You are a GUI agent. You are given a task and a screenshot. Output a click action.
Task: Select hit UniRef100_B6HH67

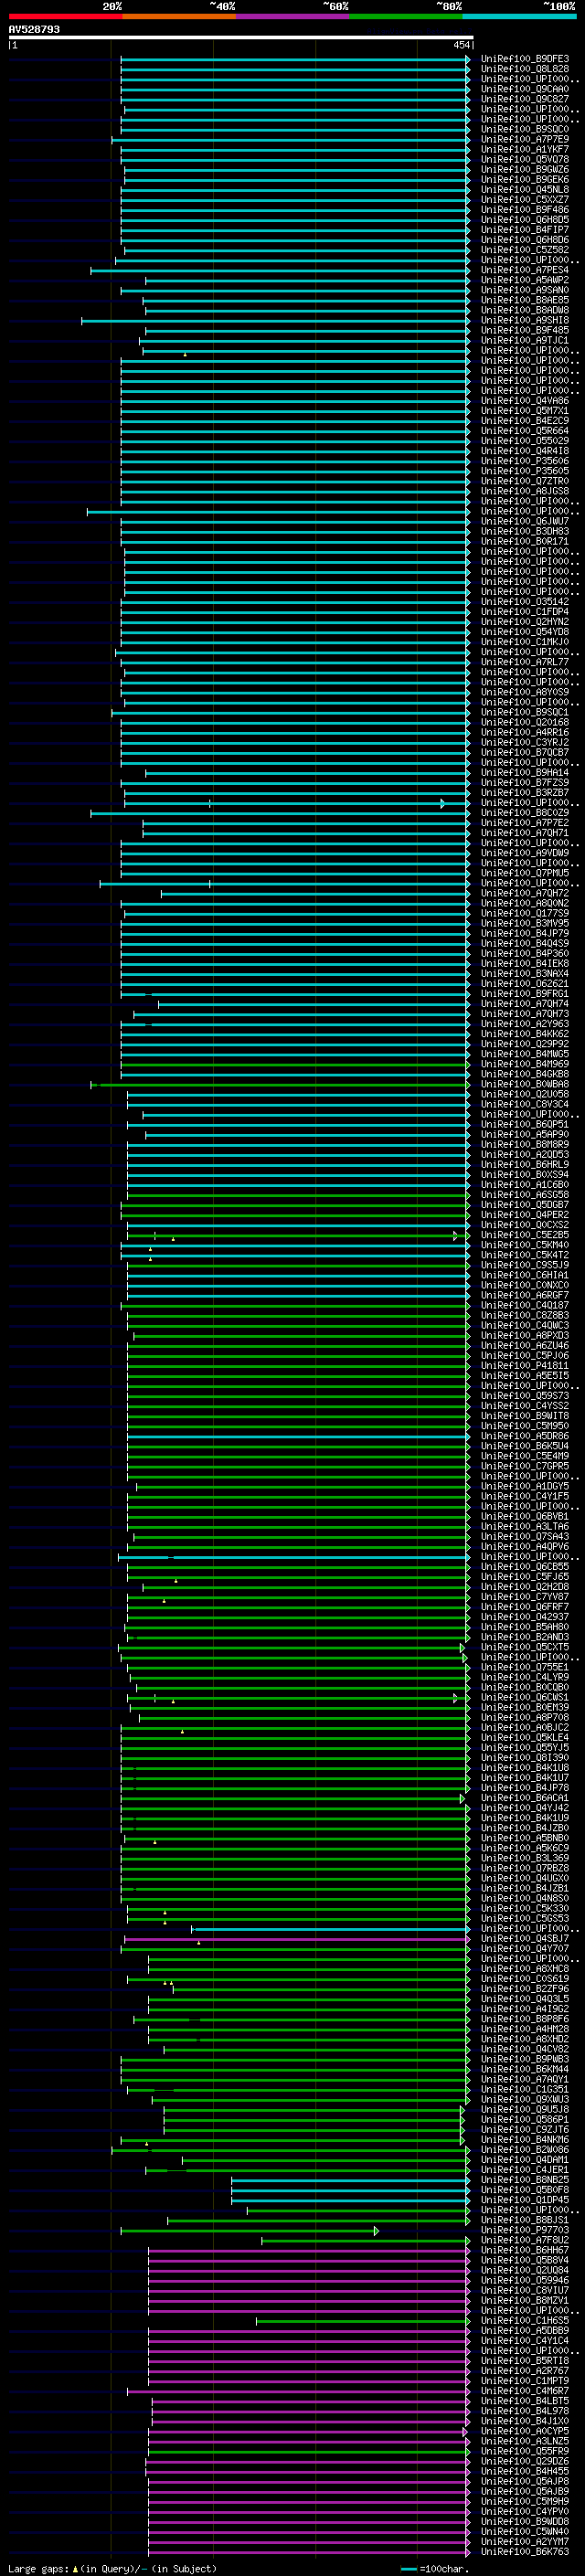(x=524, y=2250)
